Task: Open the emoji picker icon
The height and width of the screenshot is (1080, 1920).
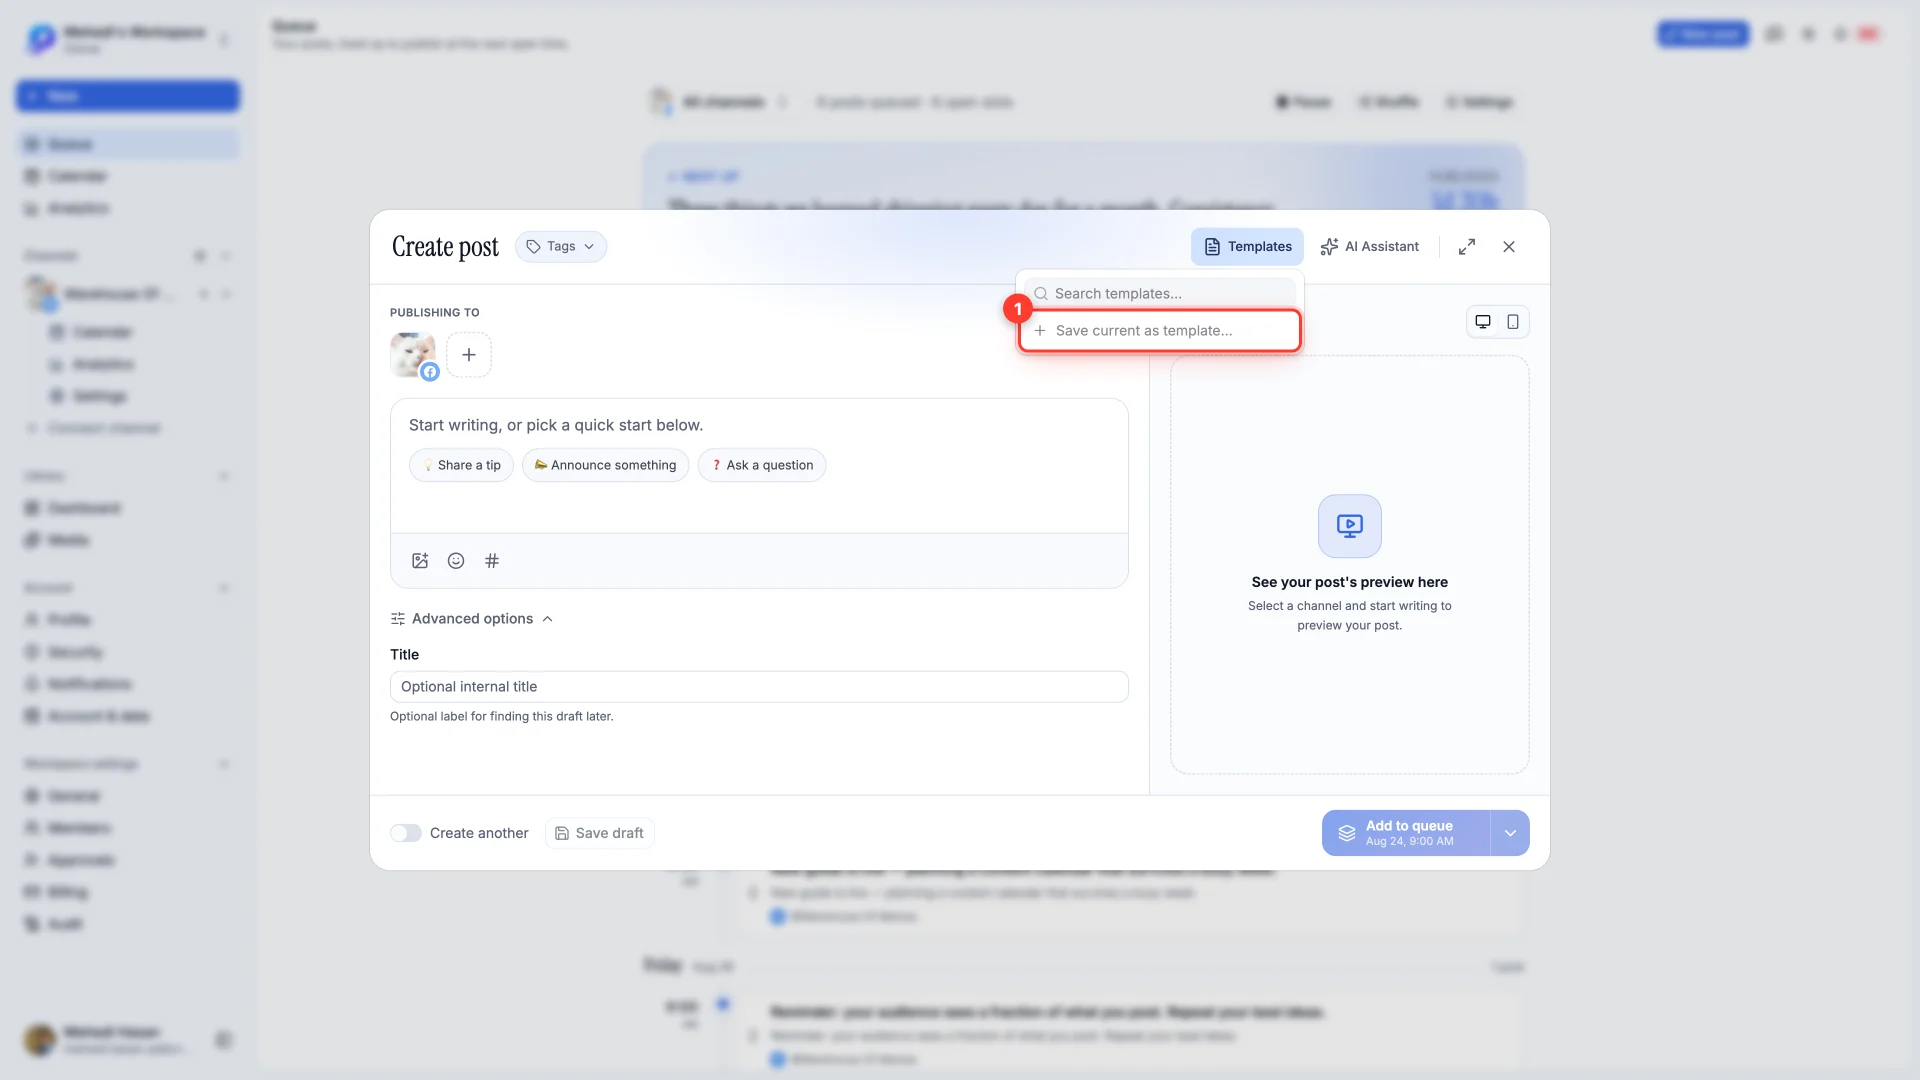Action: click(456, 561)
